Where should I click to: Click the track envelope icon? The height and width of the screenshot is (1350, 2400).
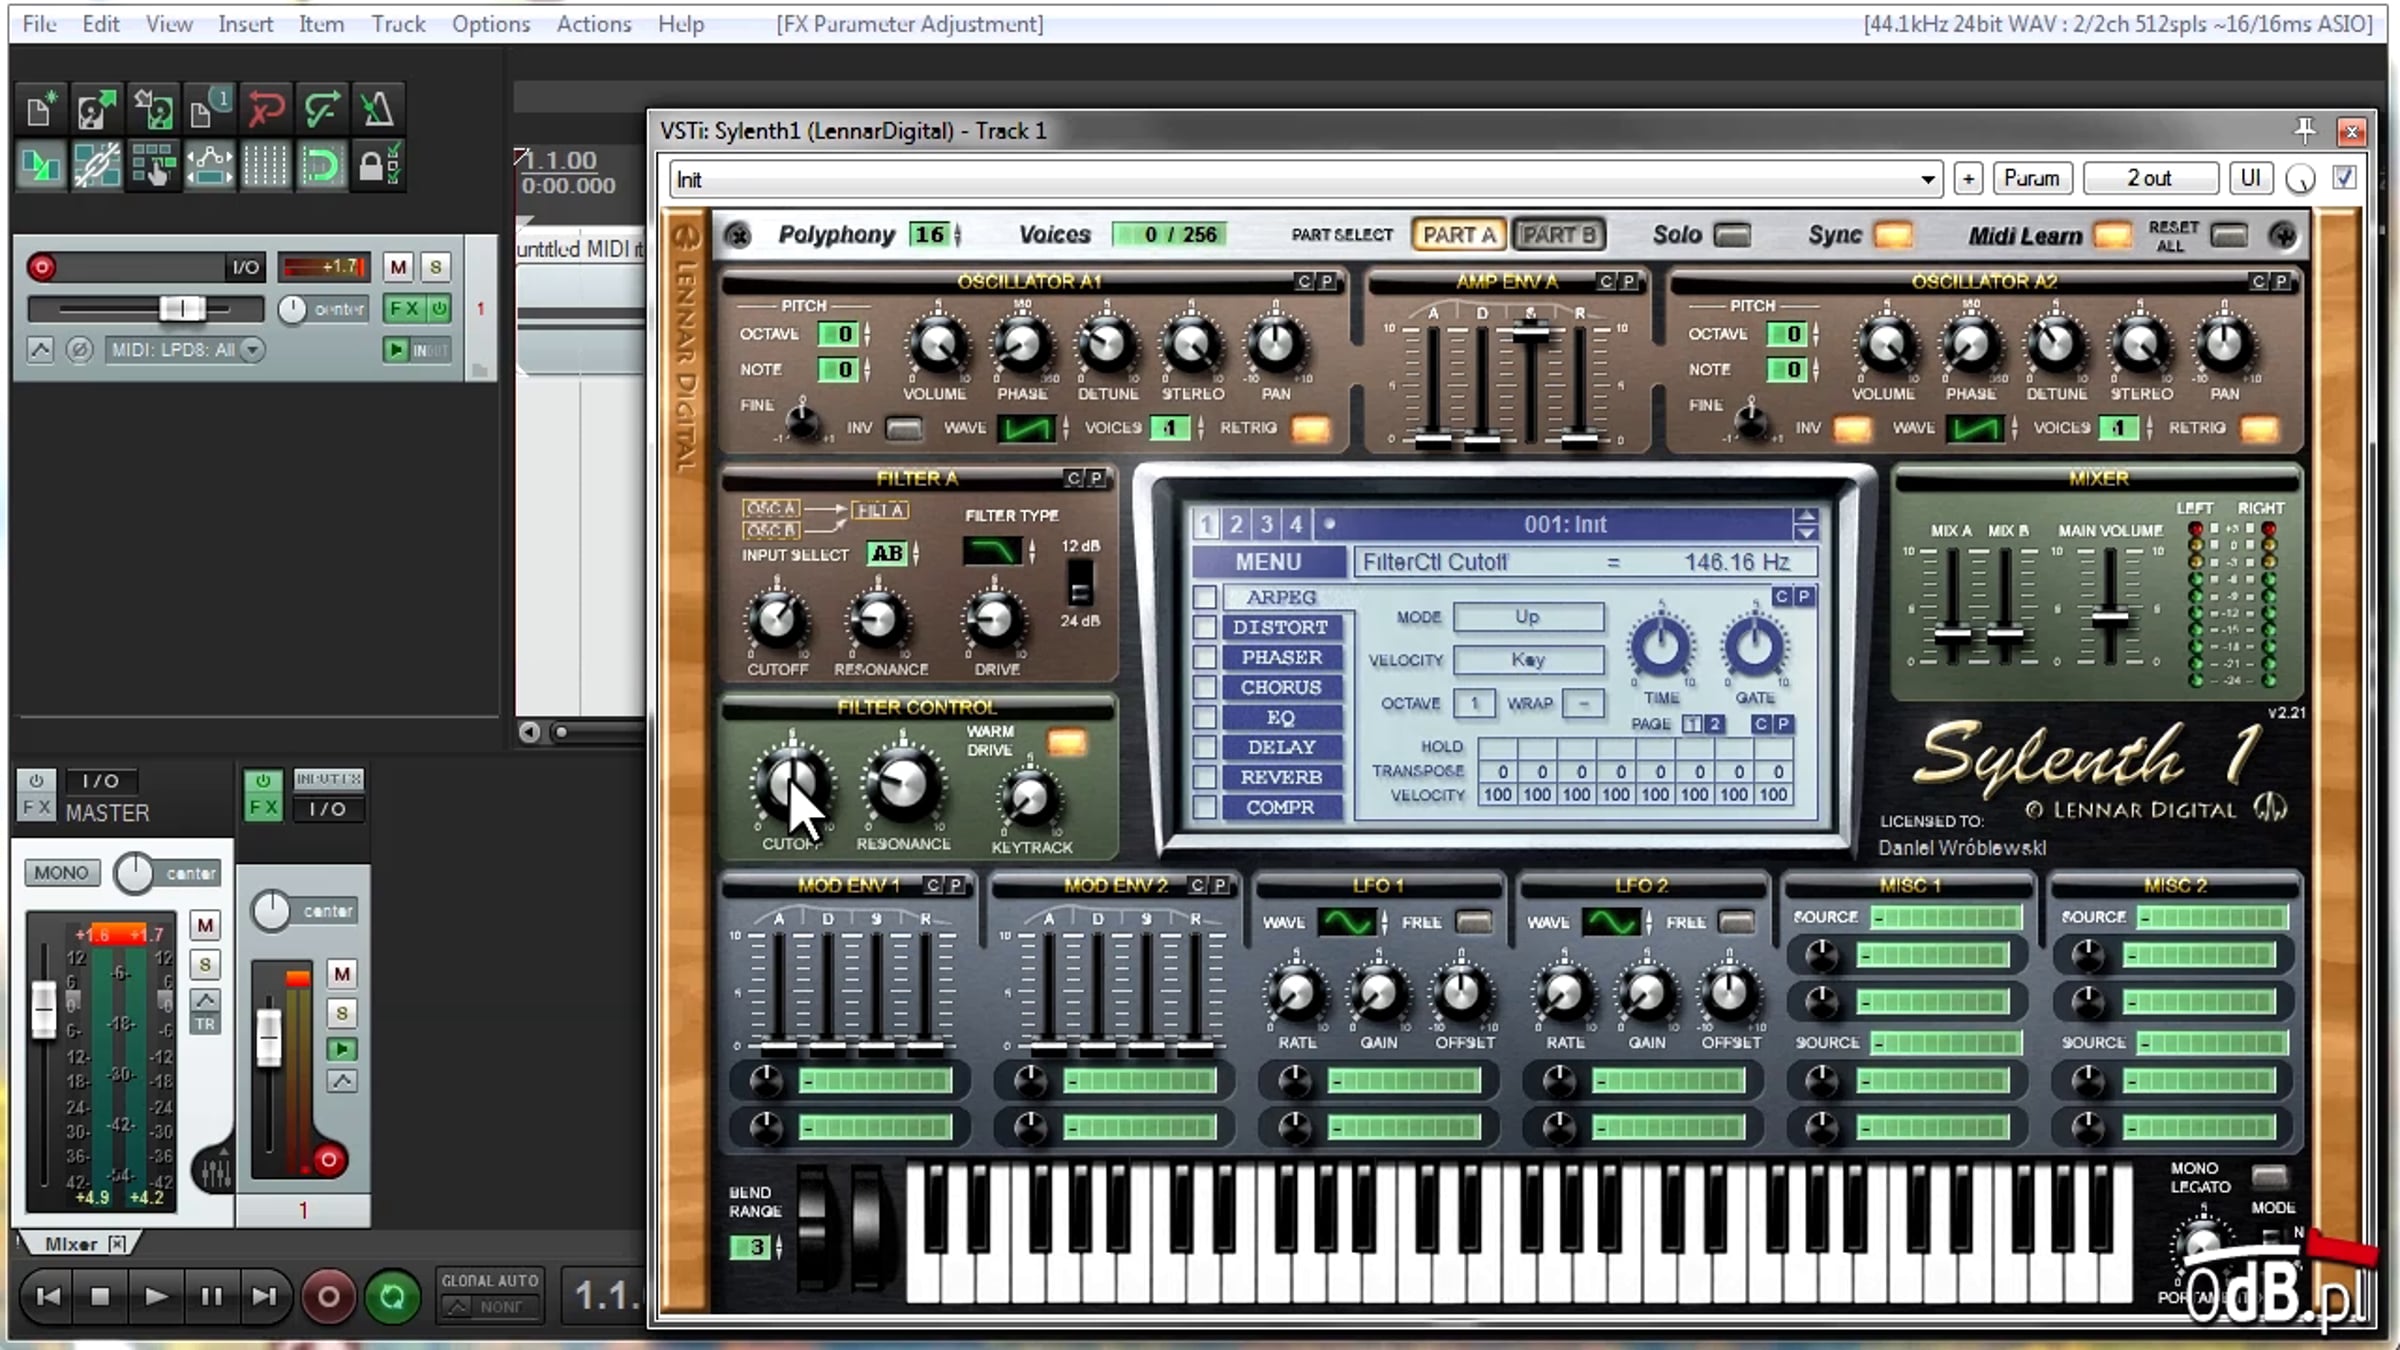pos(40,350)
